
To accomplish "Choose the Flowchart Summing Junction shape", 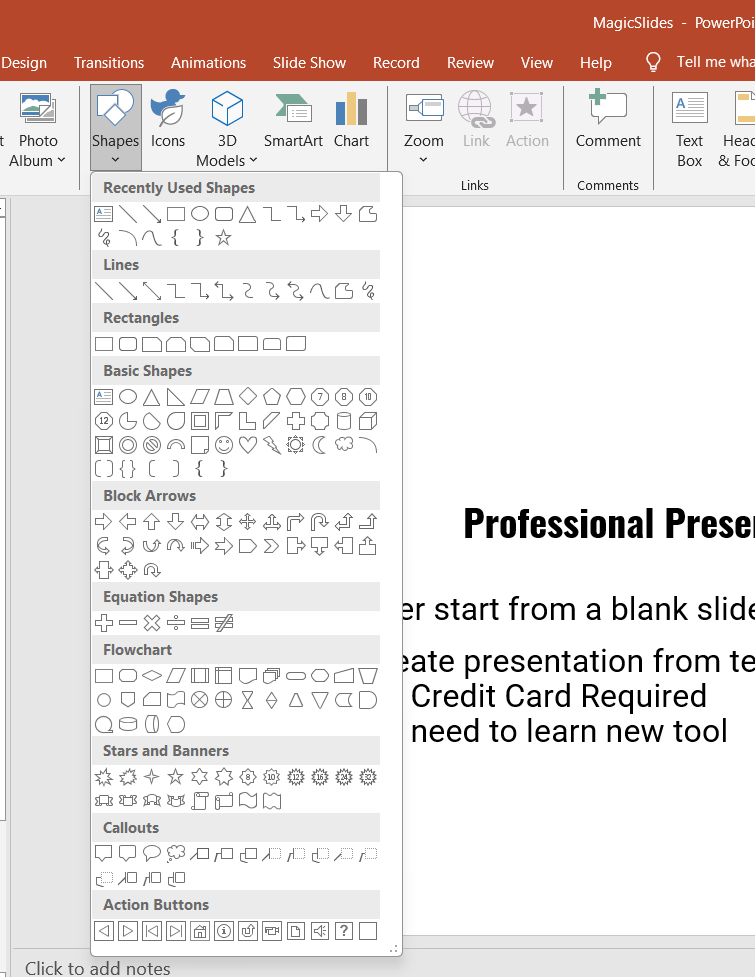I will point(199,700).
